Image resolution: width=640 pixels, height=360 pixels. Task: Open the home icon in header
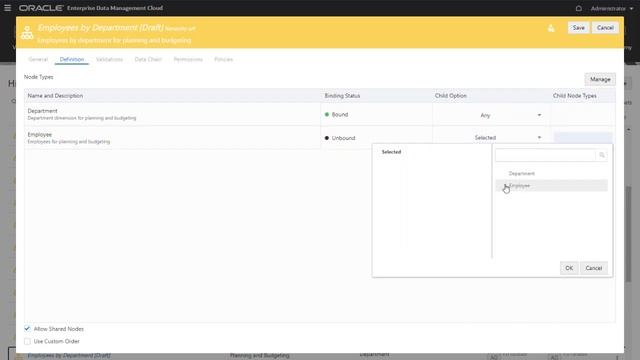pos(578,8)
